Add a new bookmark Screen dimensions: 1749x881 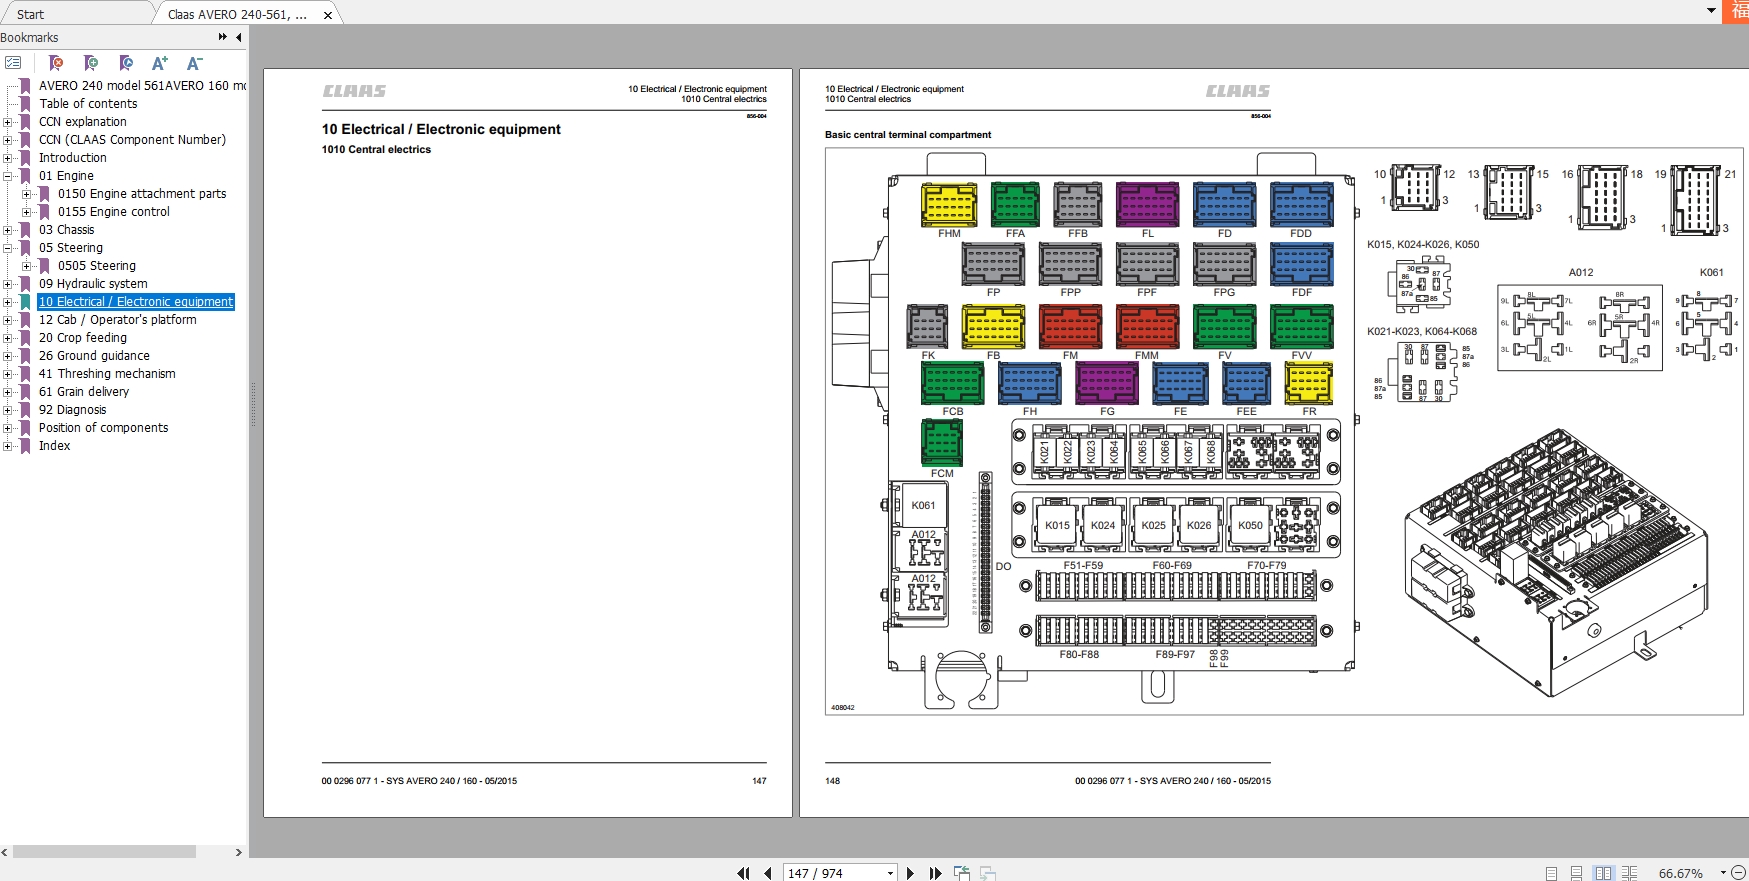coord(91,63)
